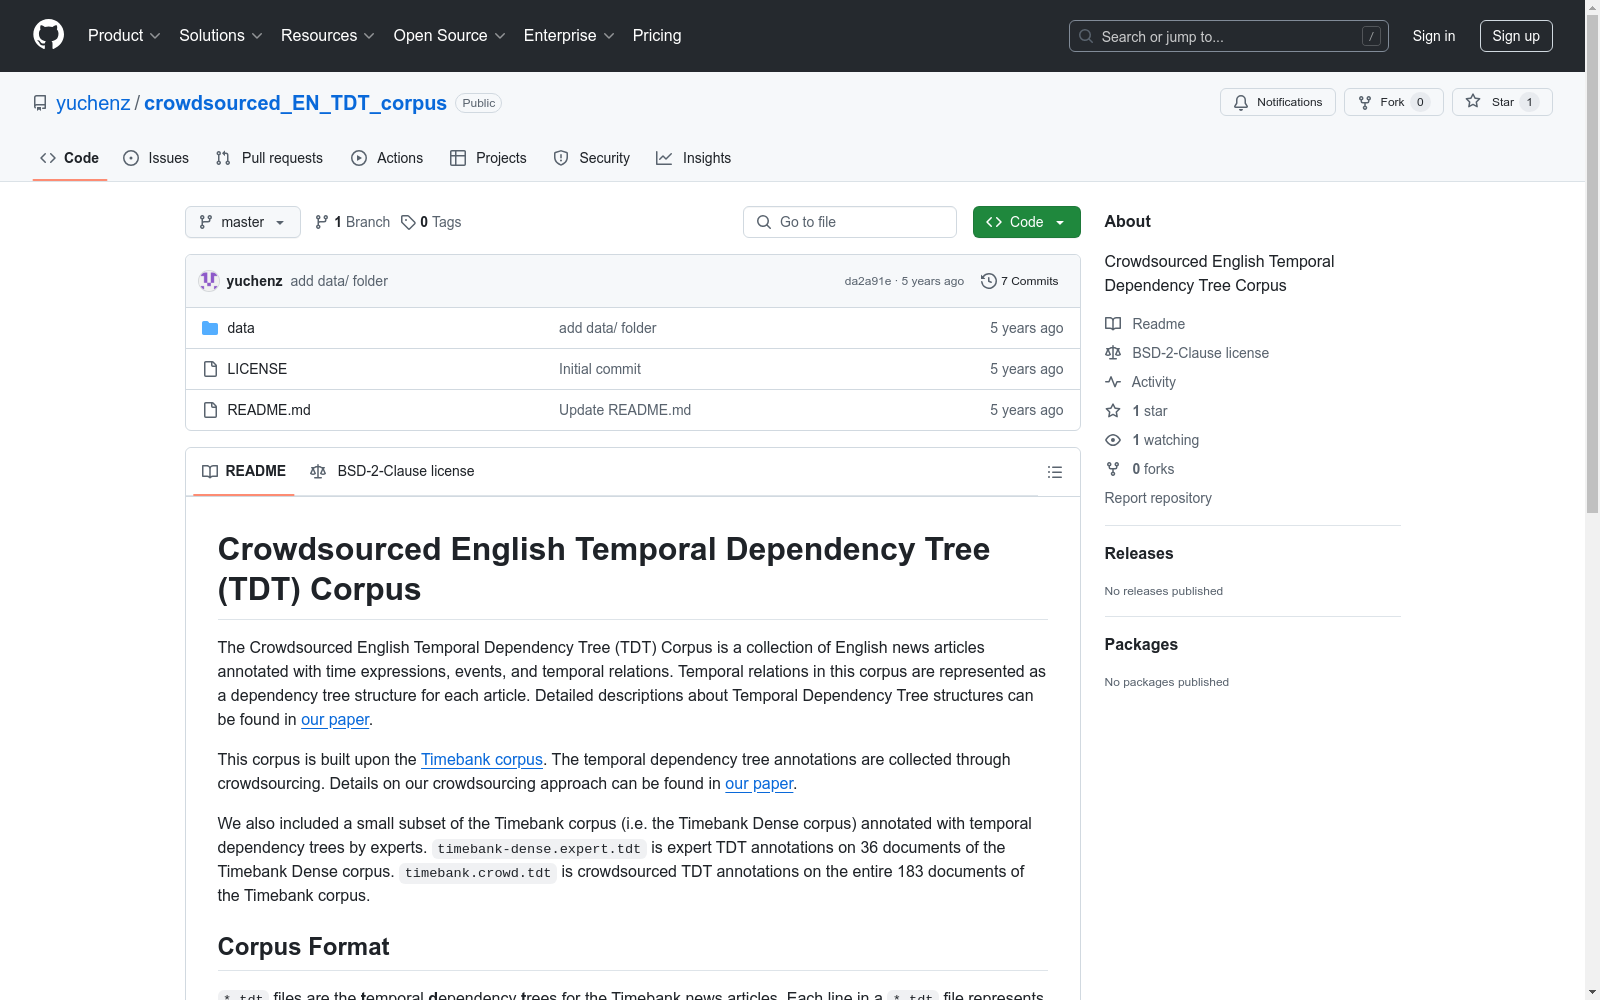Click the file icon beside README.md
The image size is (1600, 1000).
click(x=210, y=410)
